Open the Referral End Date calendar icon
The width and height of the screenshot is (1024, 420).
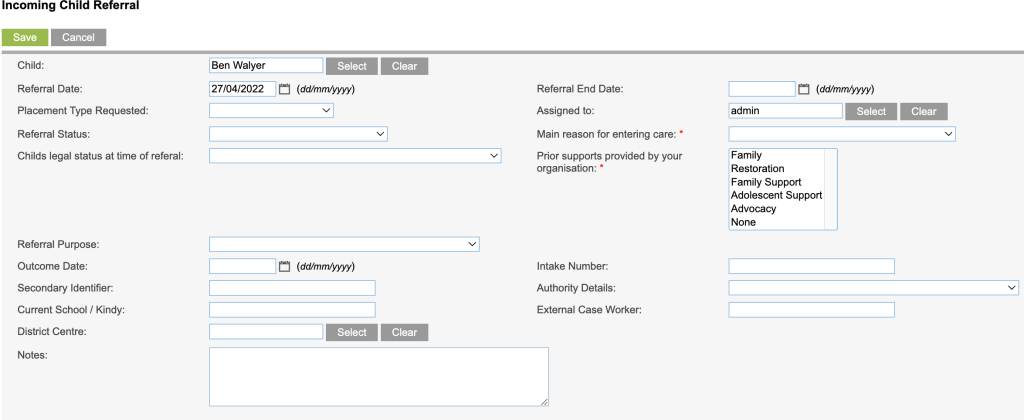(804, 89)
